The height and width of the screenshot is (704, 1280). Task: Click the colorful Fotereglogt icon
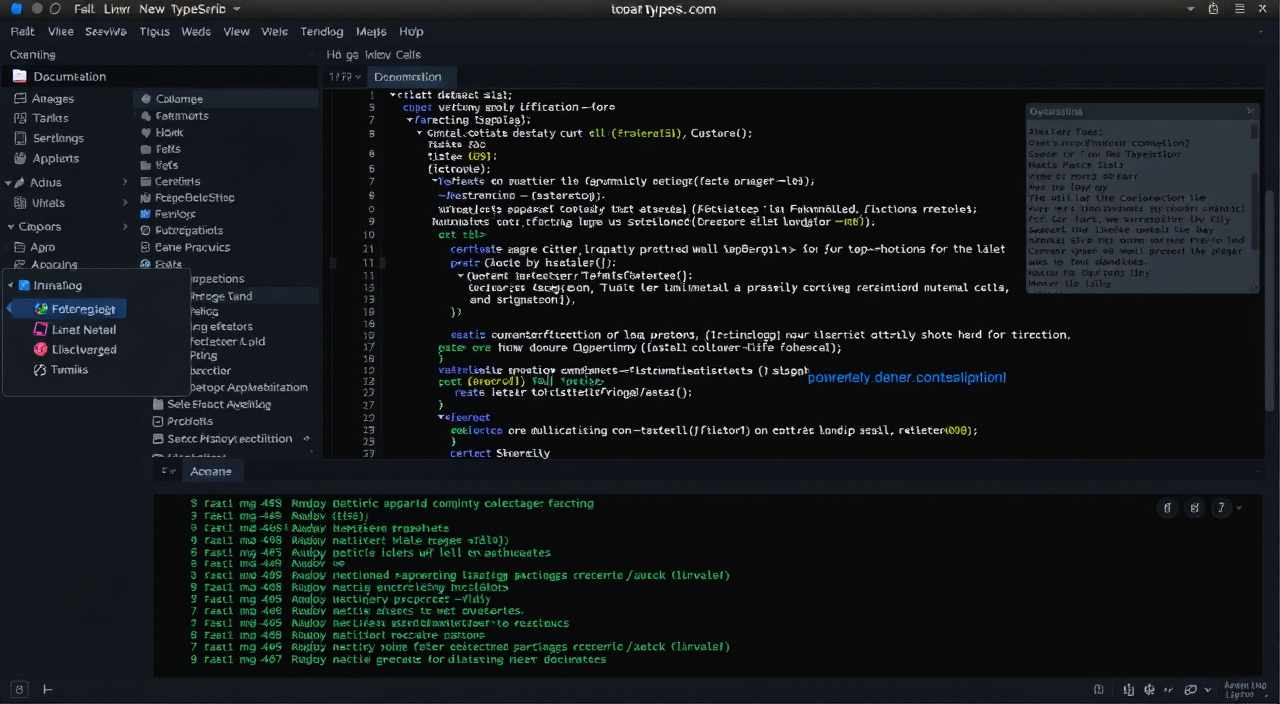pyautogui.click(x=41, y=309)
